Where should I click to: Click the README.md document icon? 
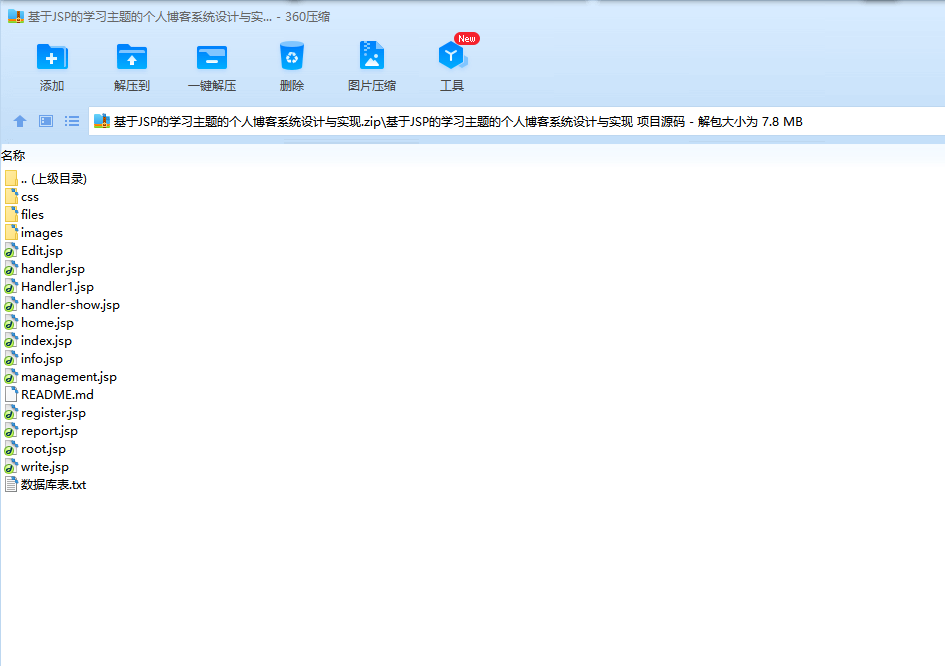(x=11, y=395)
